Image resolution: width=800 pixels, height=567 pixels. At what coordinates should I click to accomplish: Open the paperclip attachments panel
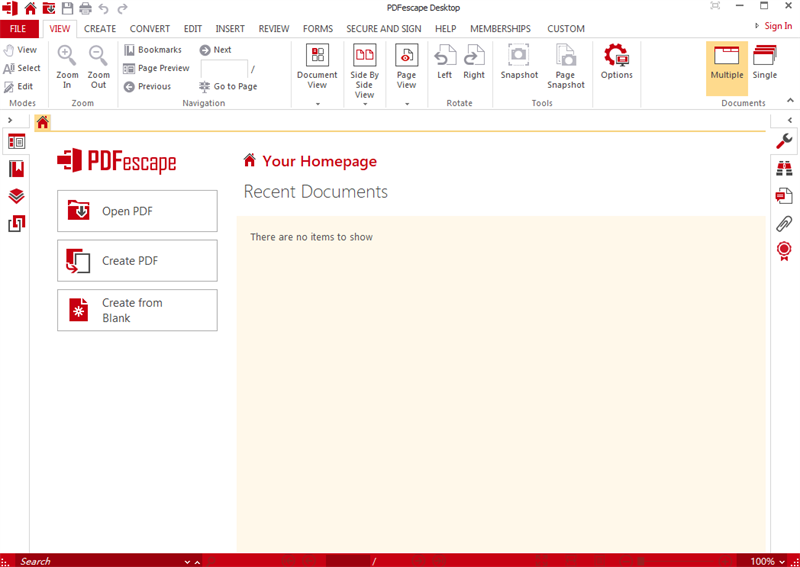[784, 222]
